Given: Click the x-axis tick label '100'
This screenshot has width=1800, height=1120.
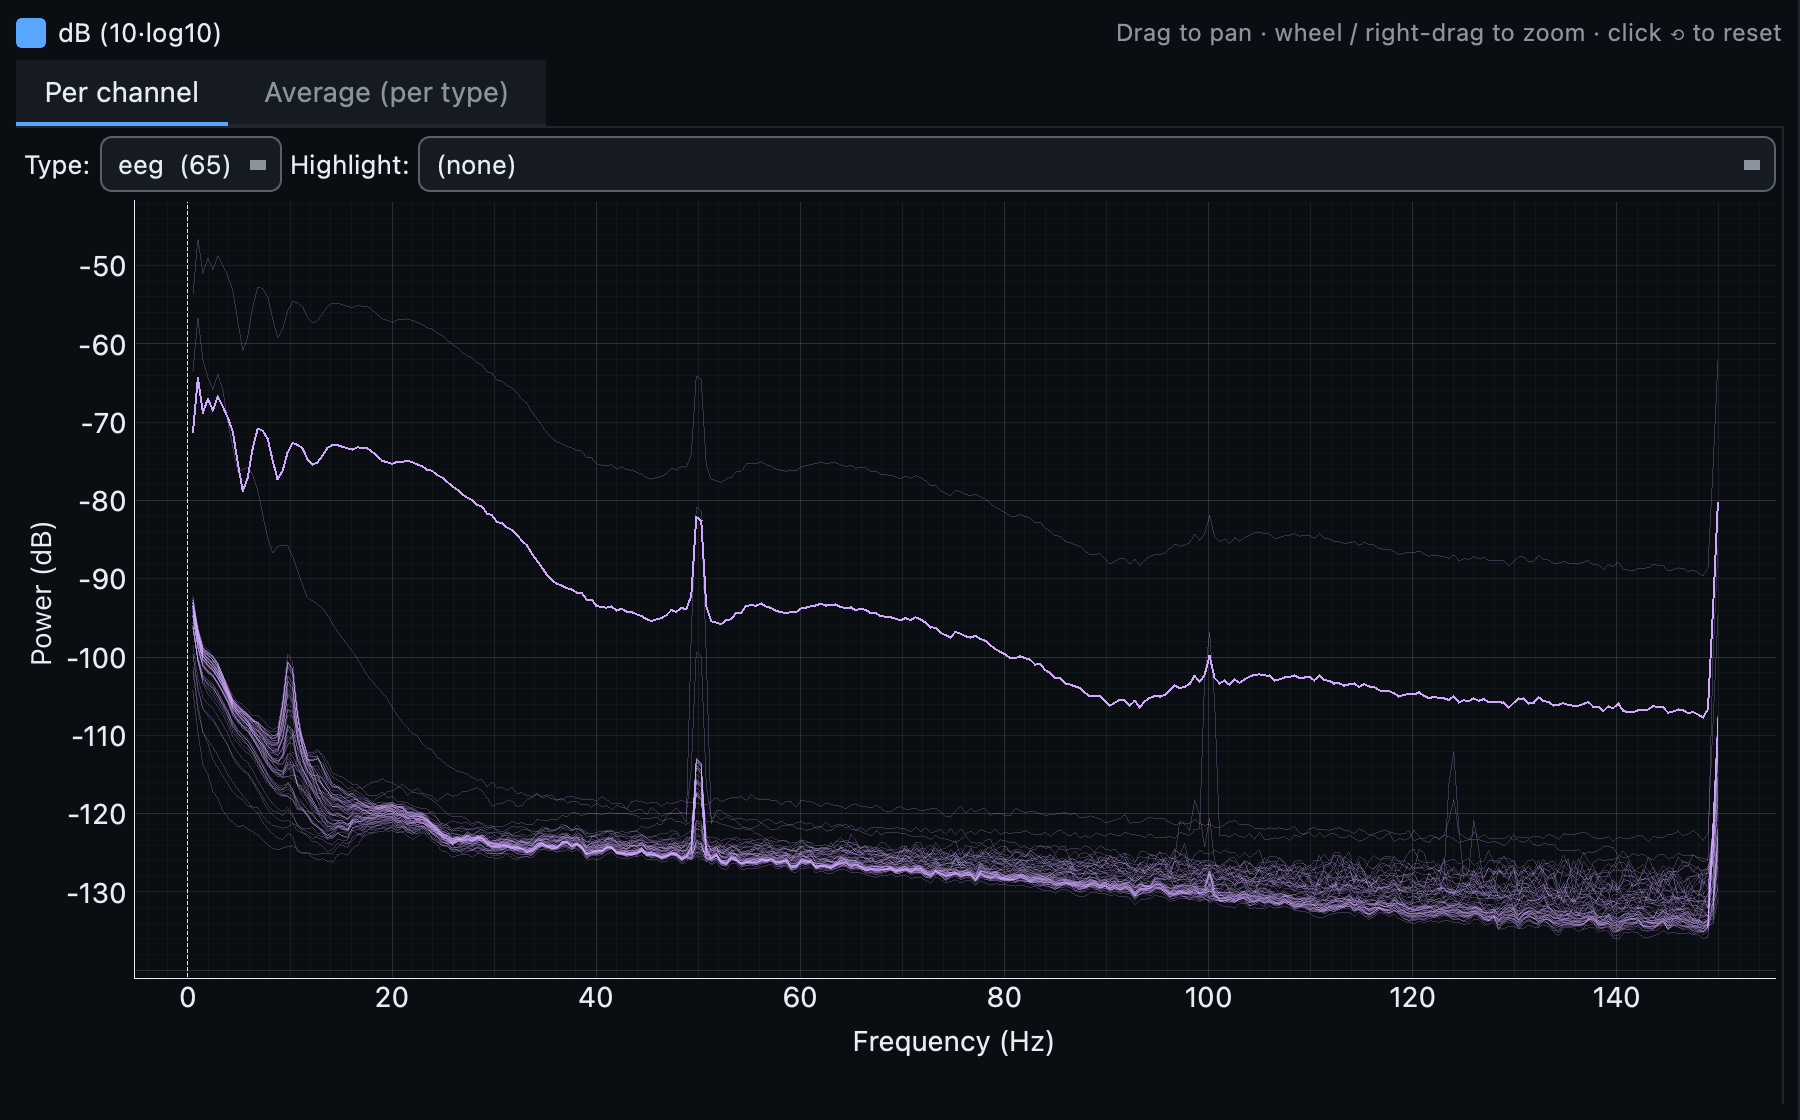Looking at the screenshot, I should point(1208,997).
